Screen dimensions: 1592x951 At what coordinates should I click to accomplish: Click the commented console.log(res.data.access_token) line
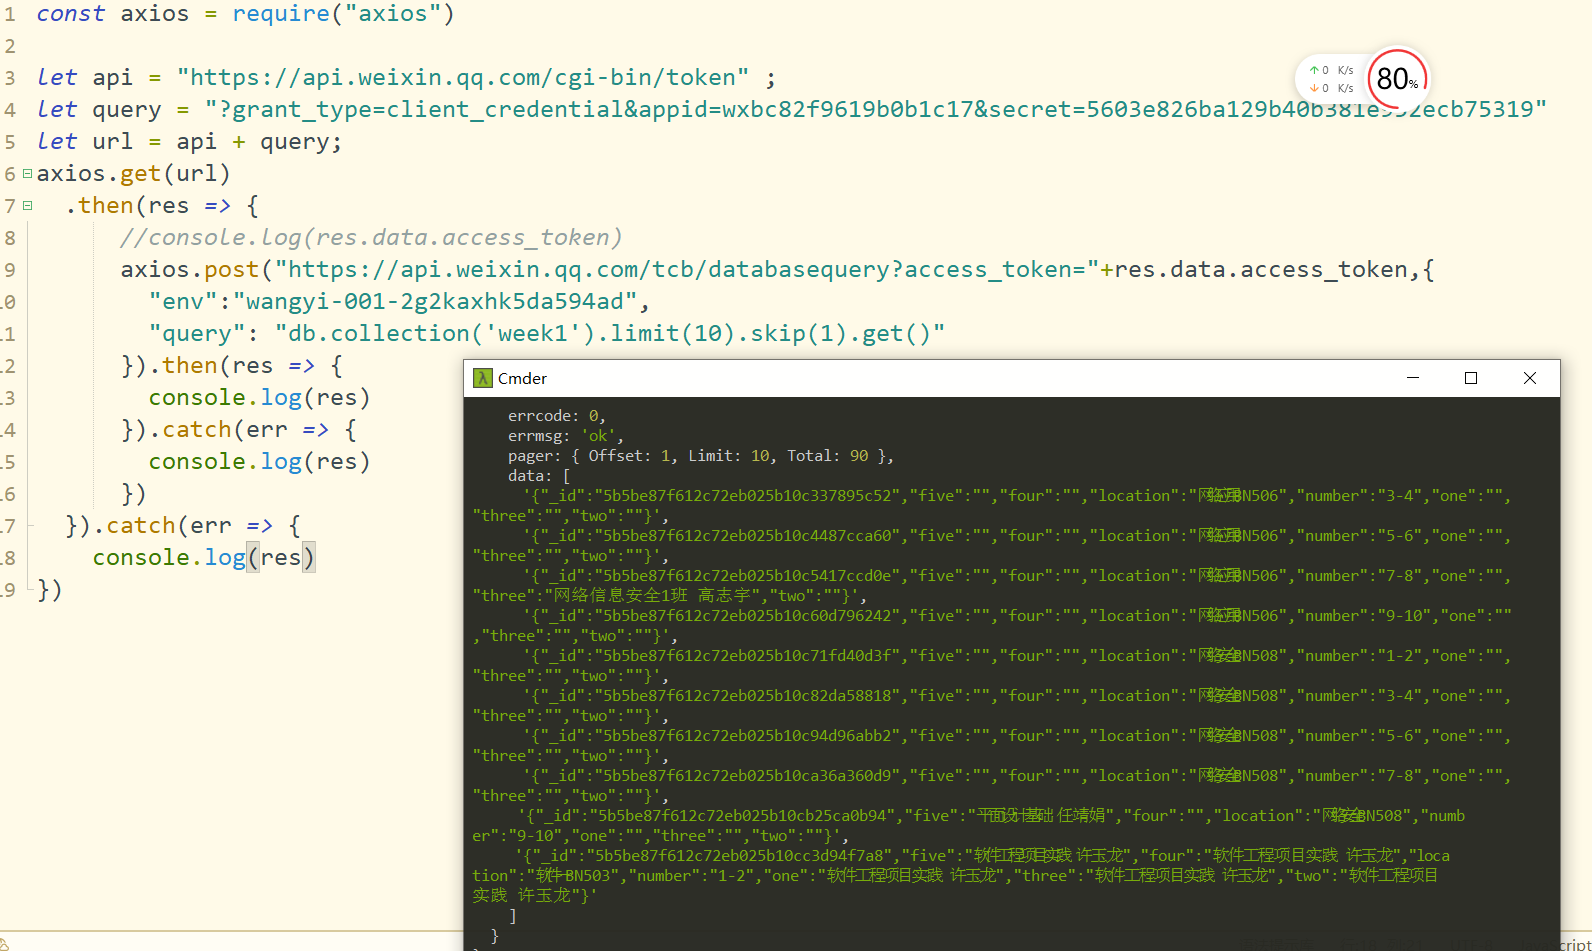[371, 238]
